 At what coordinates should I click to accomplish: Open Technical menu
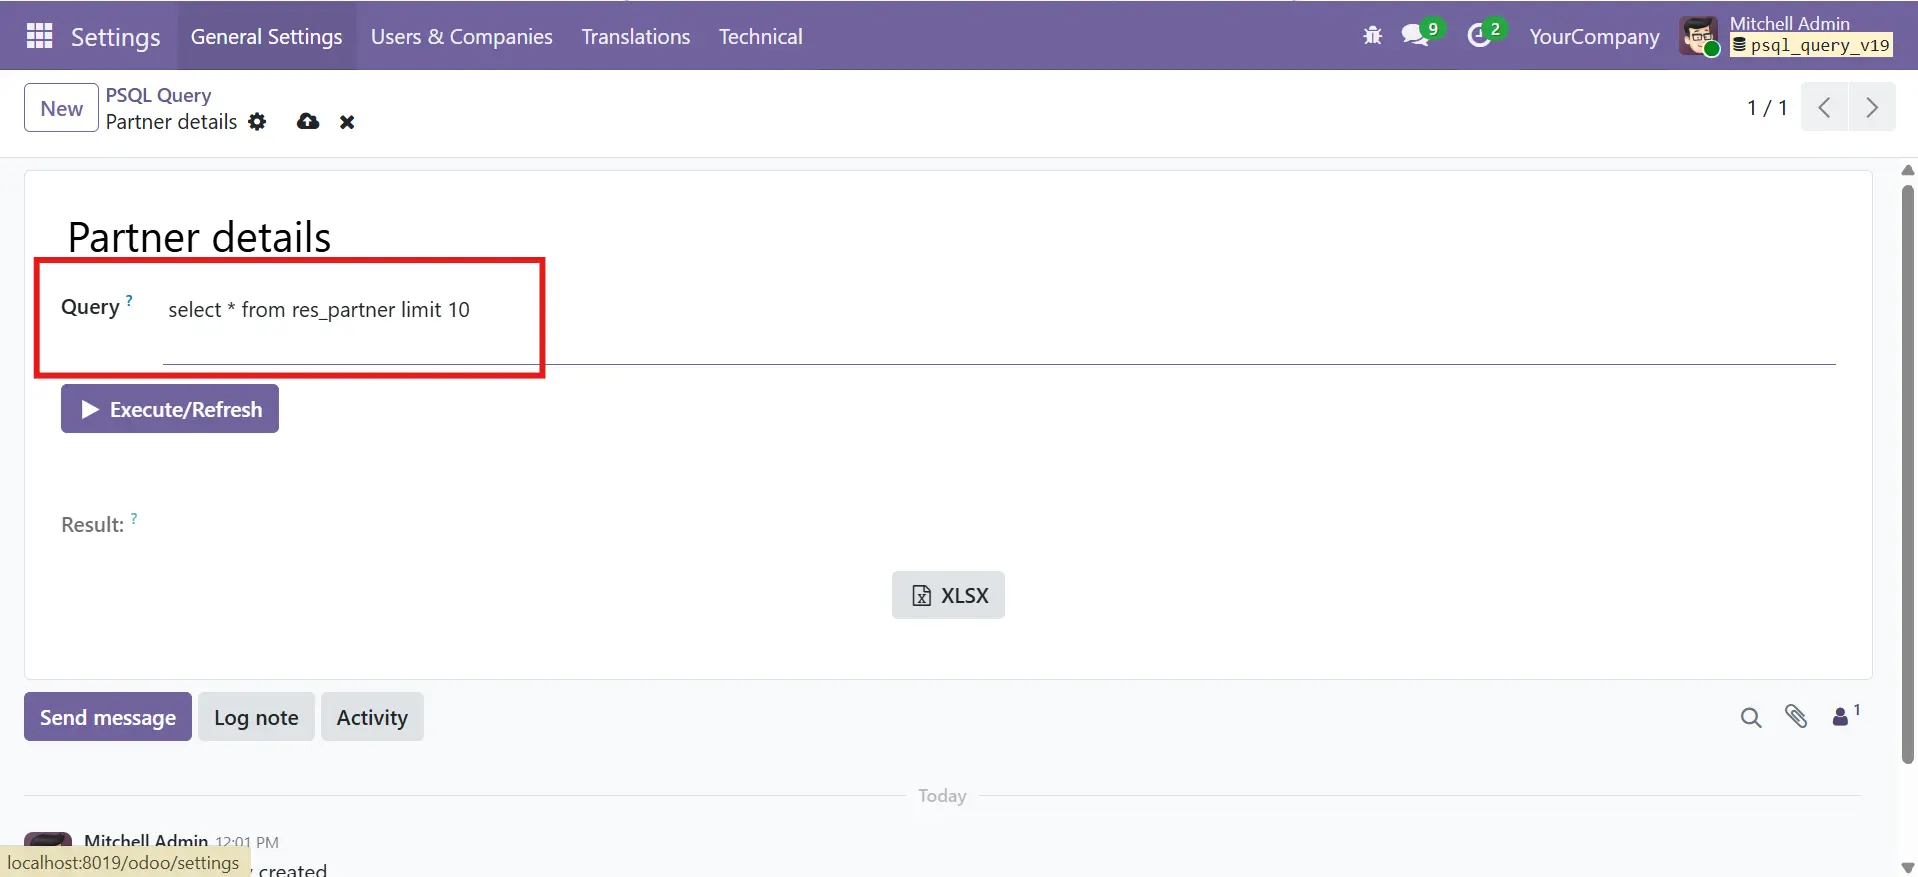click(x=760, y=36)
